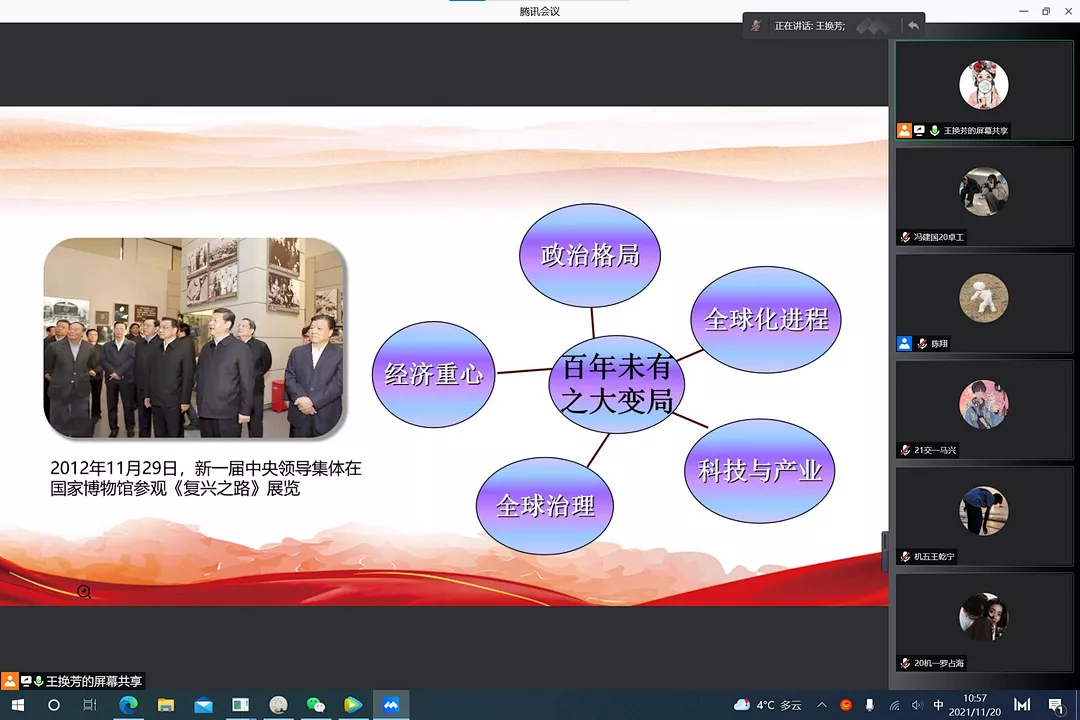Open the Windows Start menu

(x=17, y=705)
